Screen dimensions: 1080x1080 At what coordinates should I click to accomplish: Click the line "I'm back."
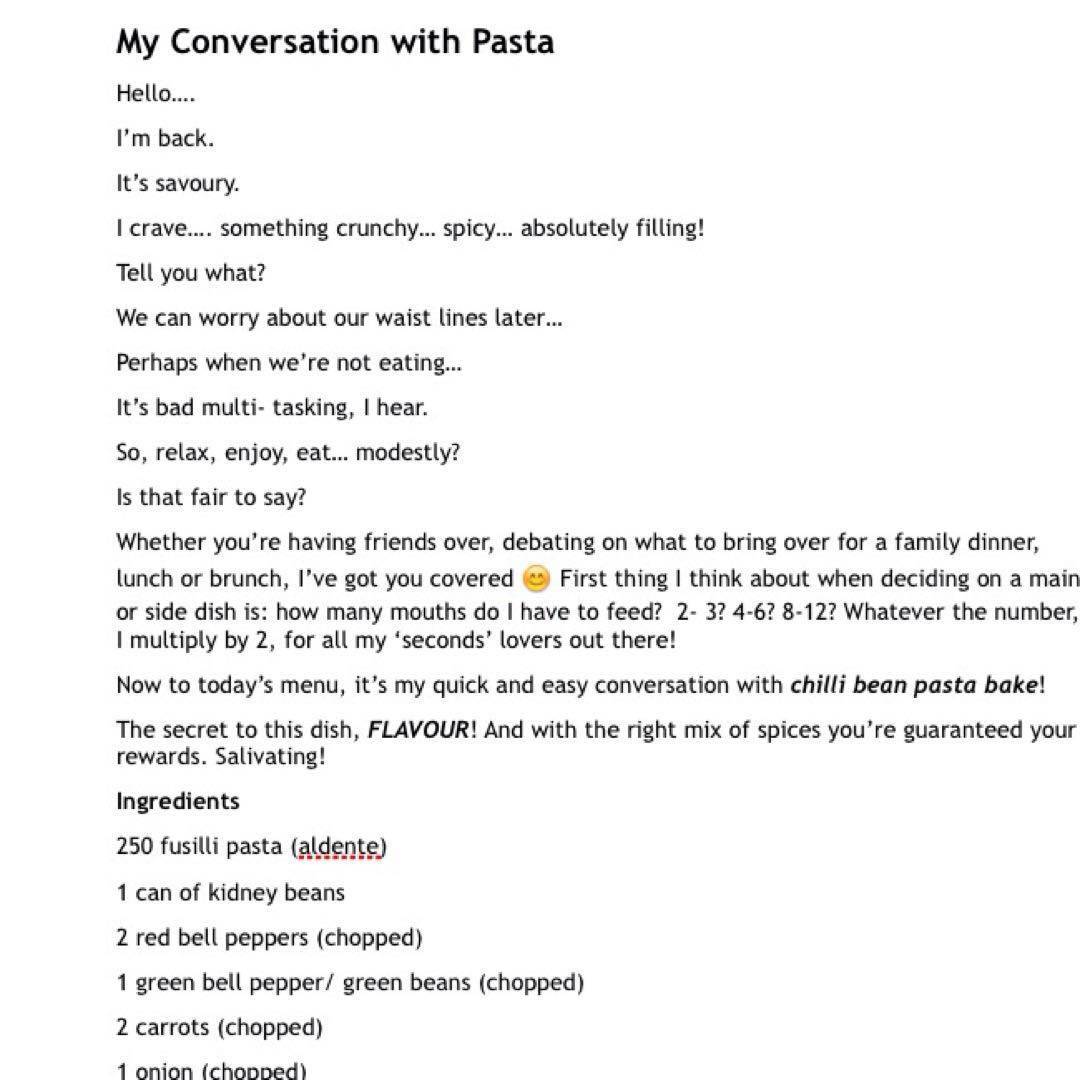pos(165,139)
